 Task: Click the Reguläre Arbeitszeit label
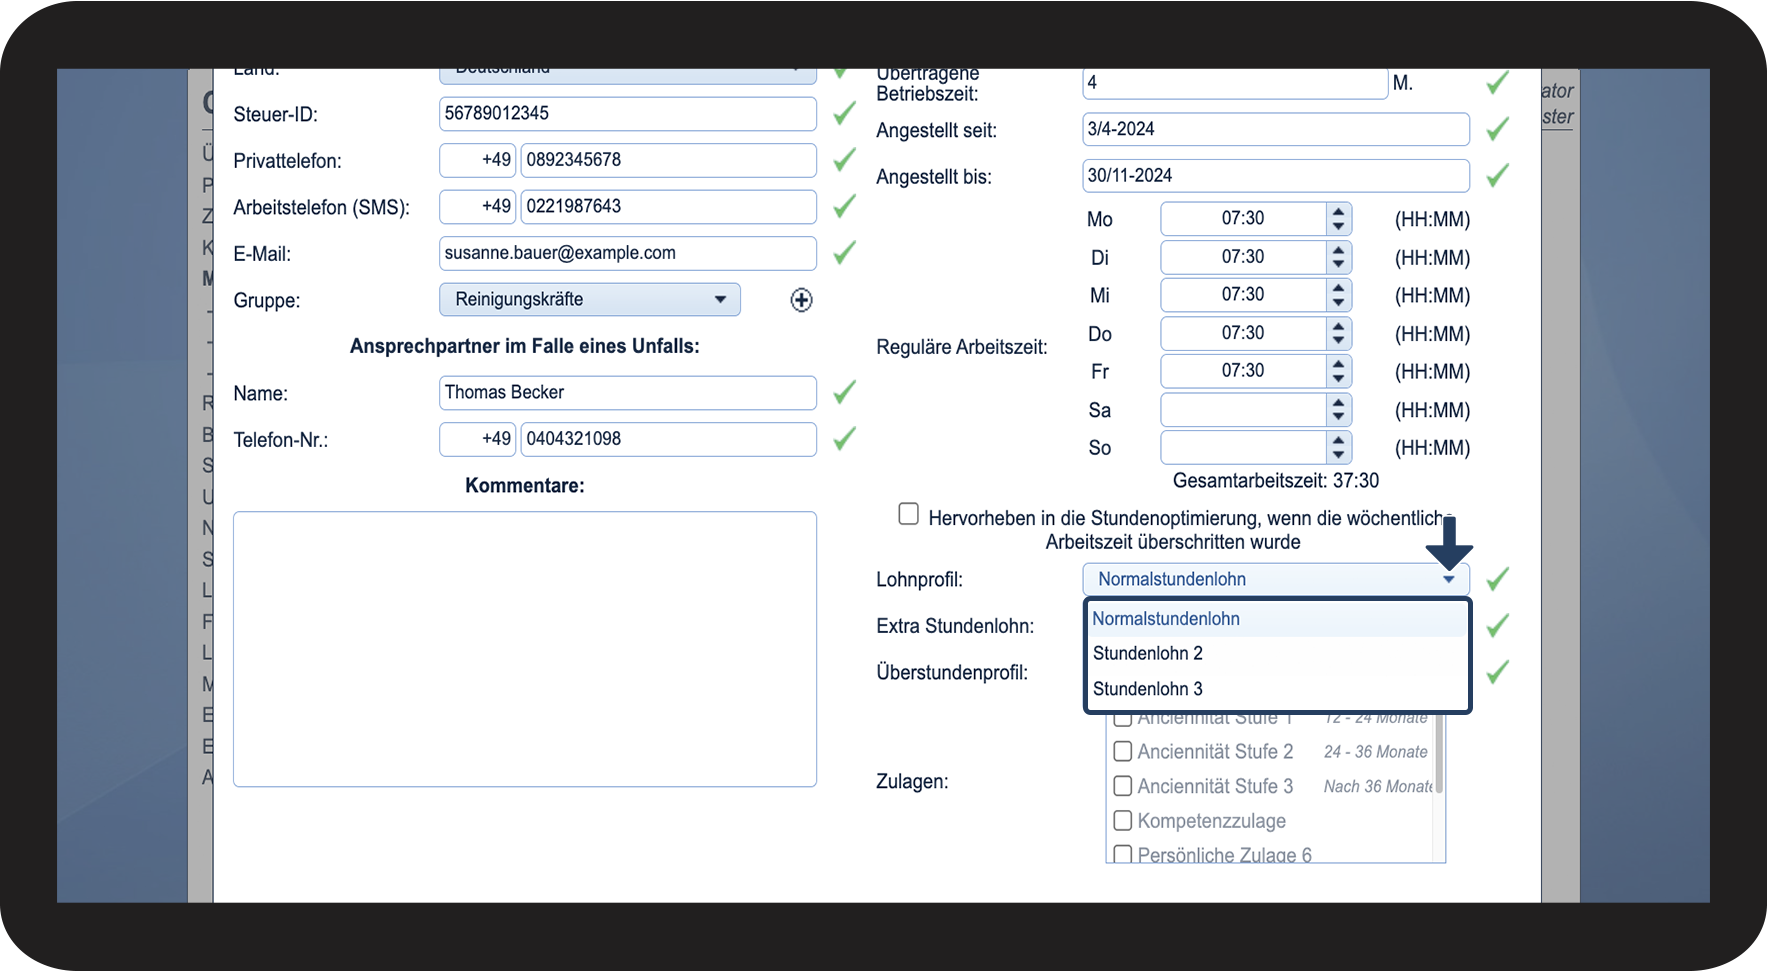pyautogui.click(x=962, y=348)
